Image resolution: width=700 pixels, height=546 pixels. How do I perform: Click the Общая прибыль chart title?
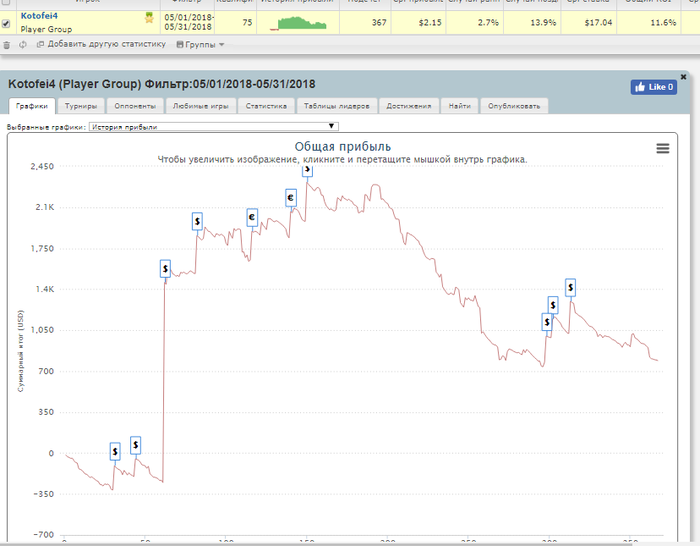coord(342,147)
